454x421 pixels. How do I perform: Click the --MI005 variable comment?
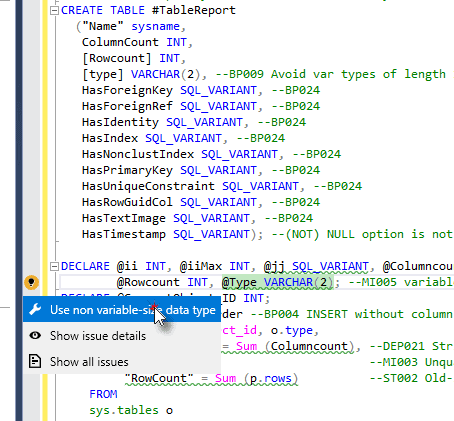[x=401, y=283]
